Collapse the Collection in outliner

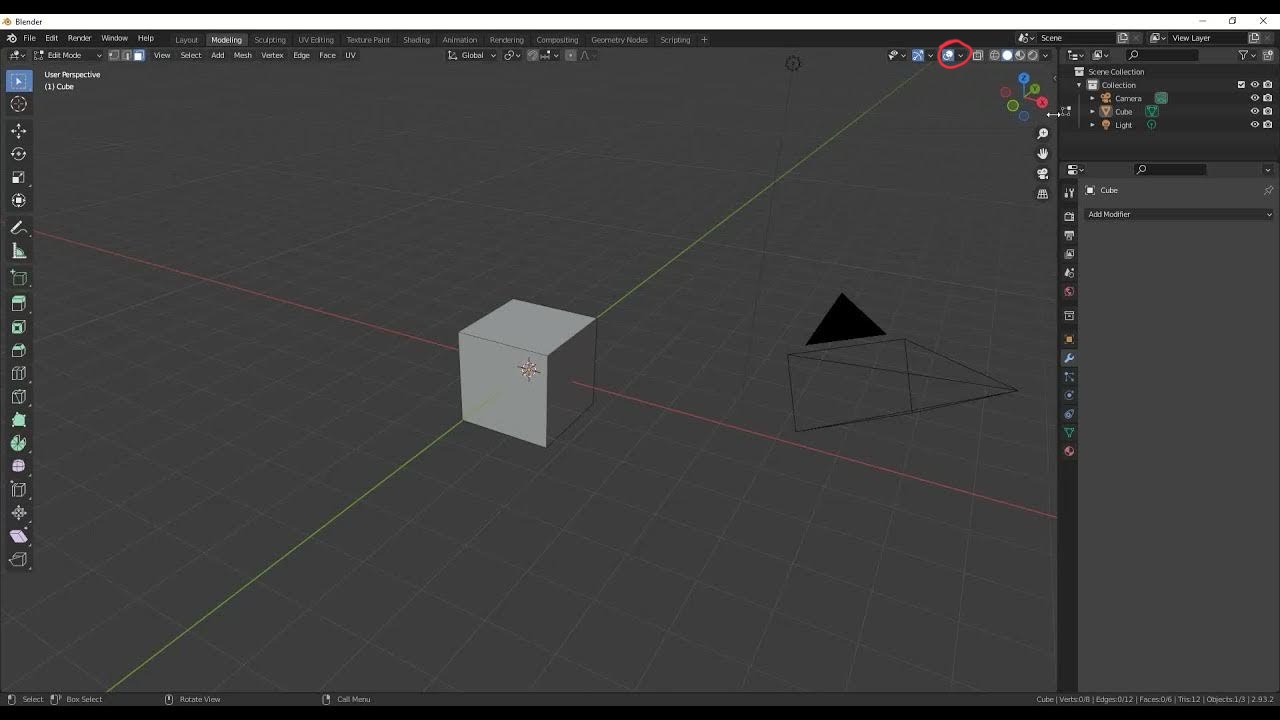coord(1079,85)
